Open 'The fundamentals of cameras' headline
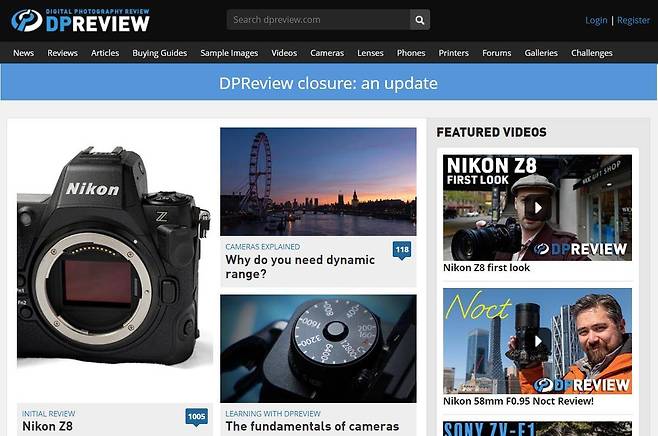The image size is (658, 436). click(x=312, y=426)
